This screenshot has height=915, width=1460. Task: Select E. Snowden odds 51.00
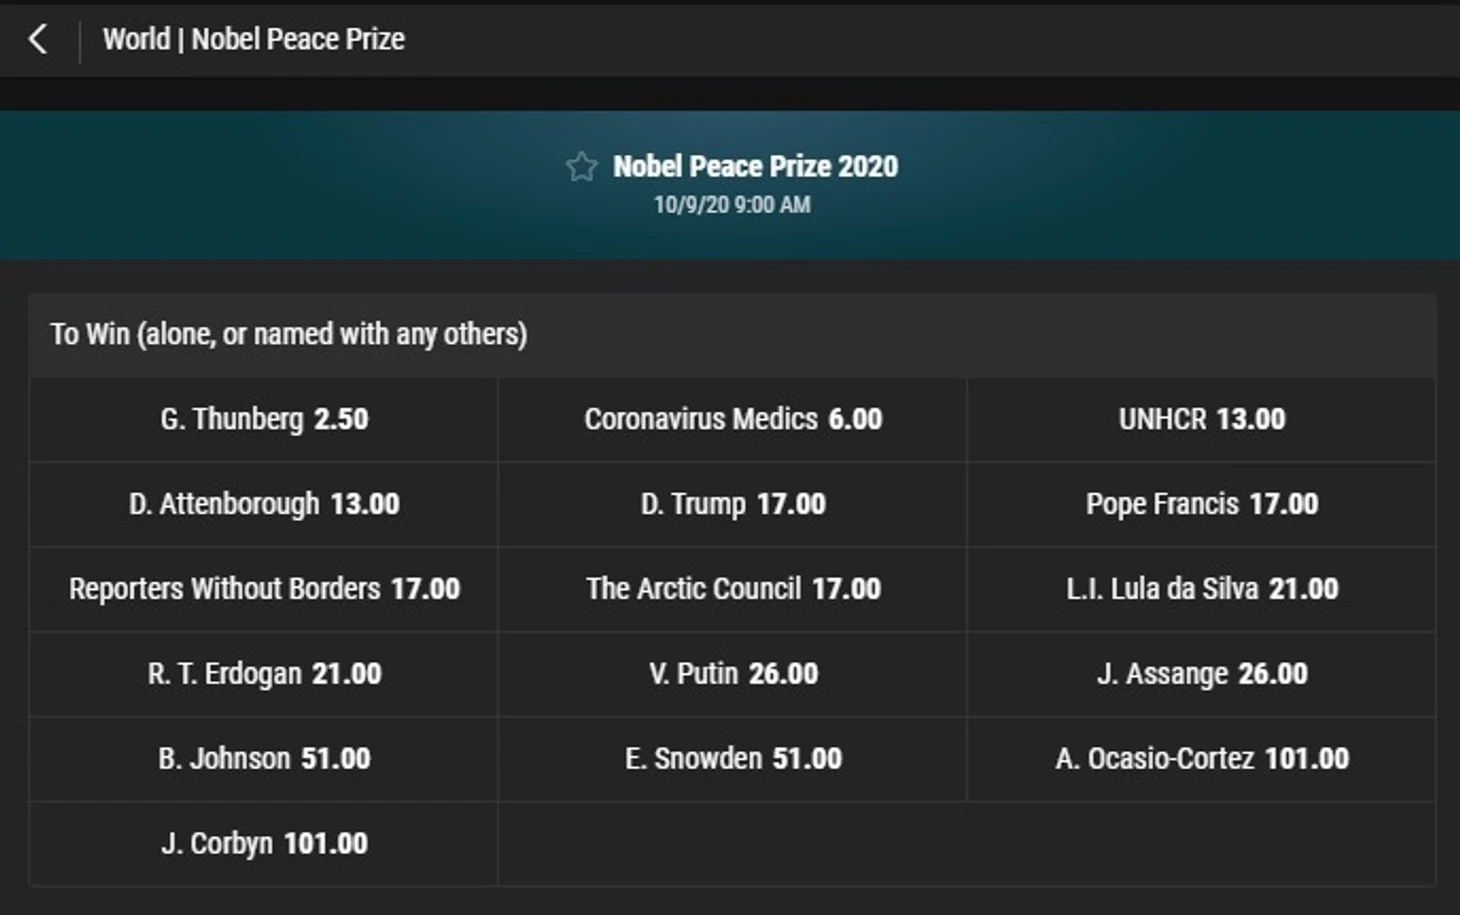pyautogui.click(x=733, y=759)
